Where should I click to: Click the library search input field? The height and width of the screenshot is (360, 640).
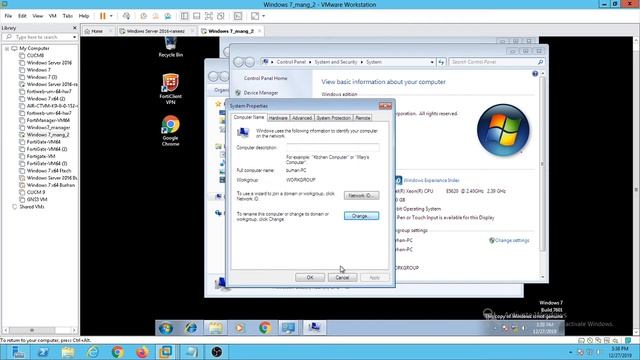39,37
